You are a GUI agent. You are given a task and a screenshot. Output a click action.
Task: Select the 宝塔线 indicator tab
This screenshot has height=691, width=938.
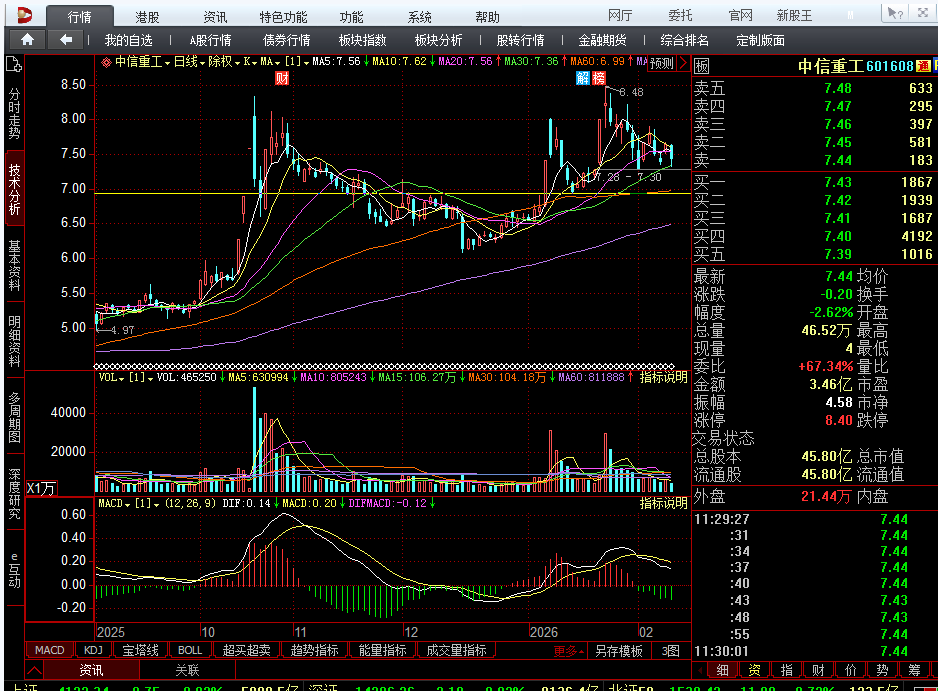pyautogui.click(x=141, y=650)
